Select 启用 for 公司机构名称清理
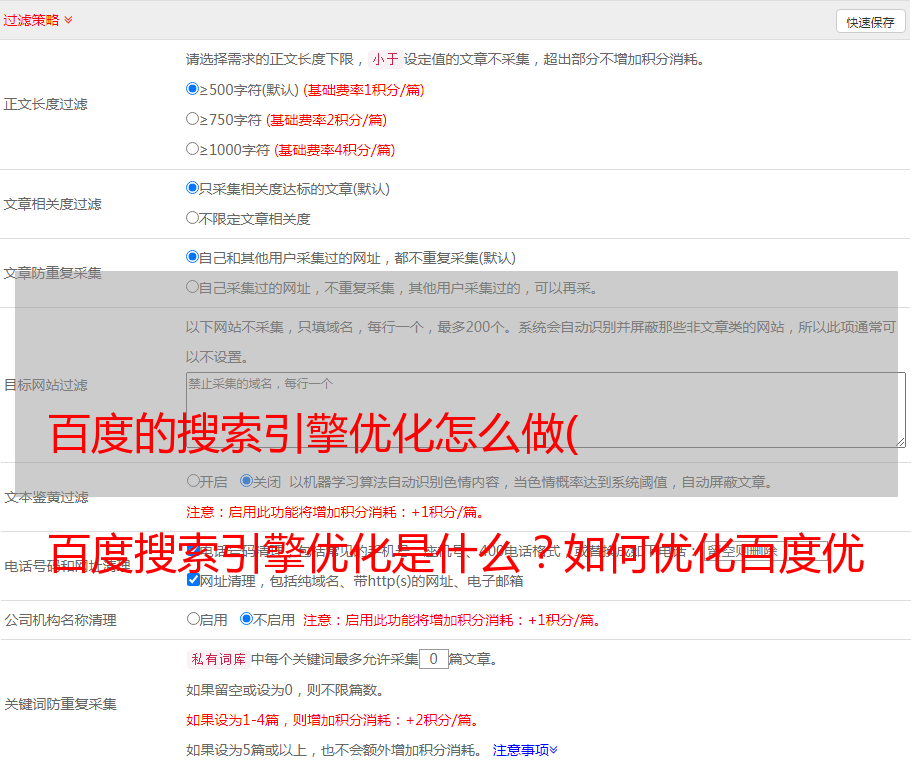Viewport: 912px width, 768px height. point(193,619)
